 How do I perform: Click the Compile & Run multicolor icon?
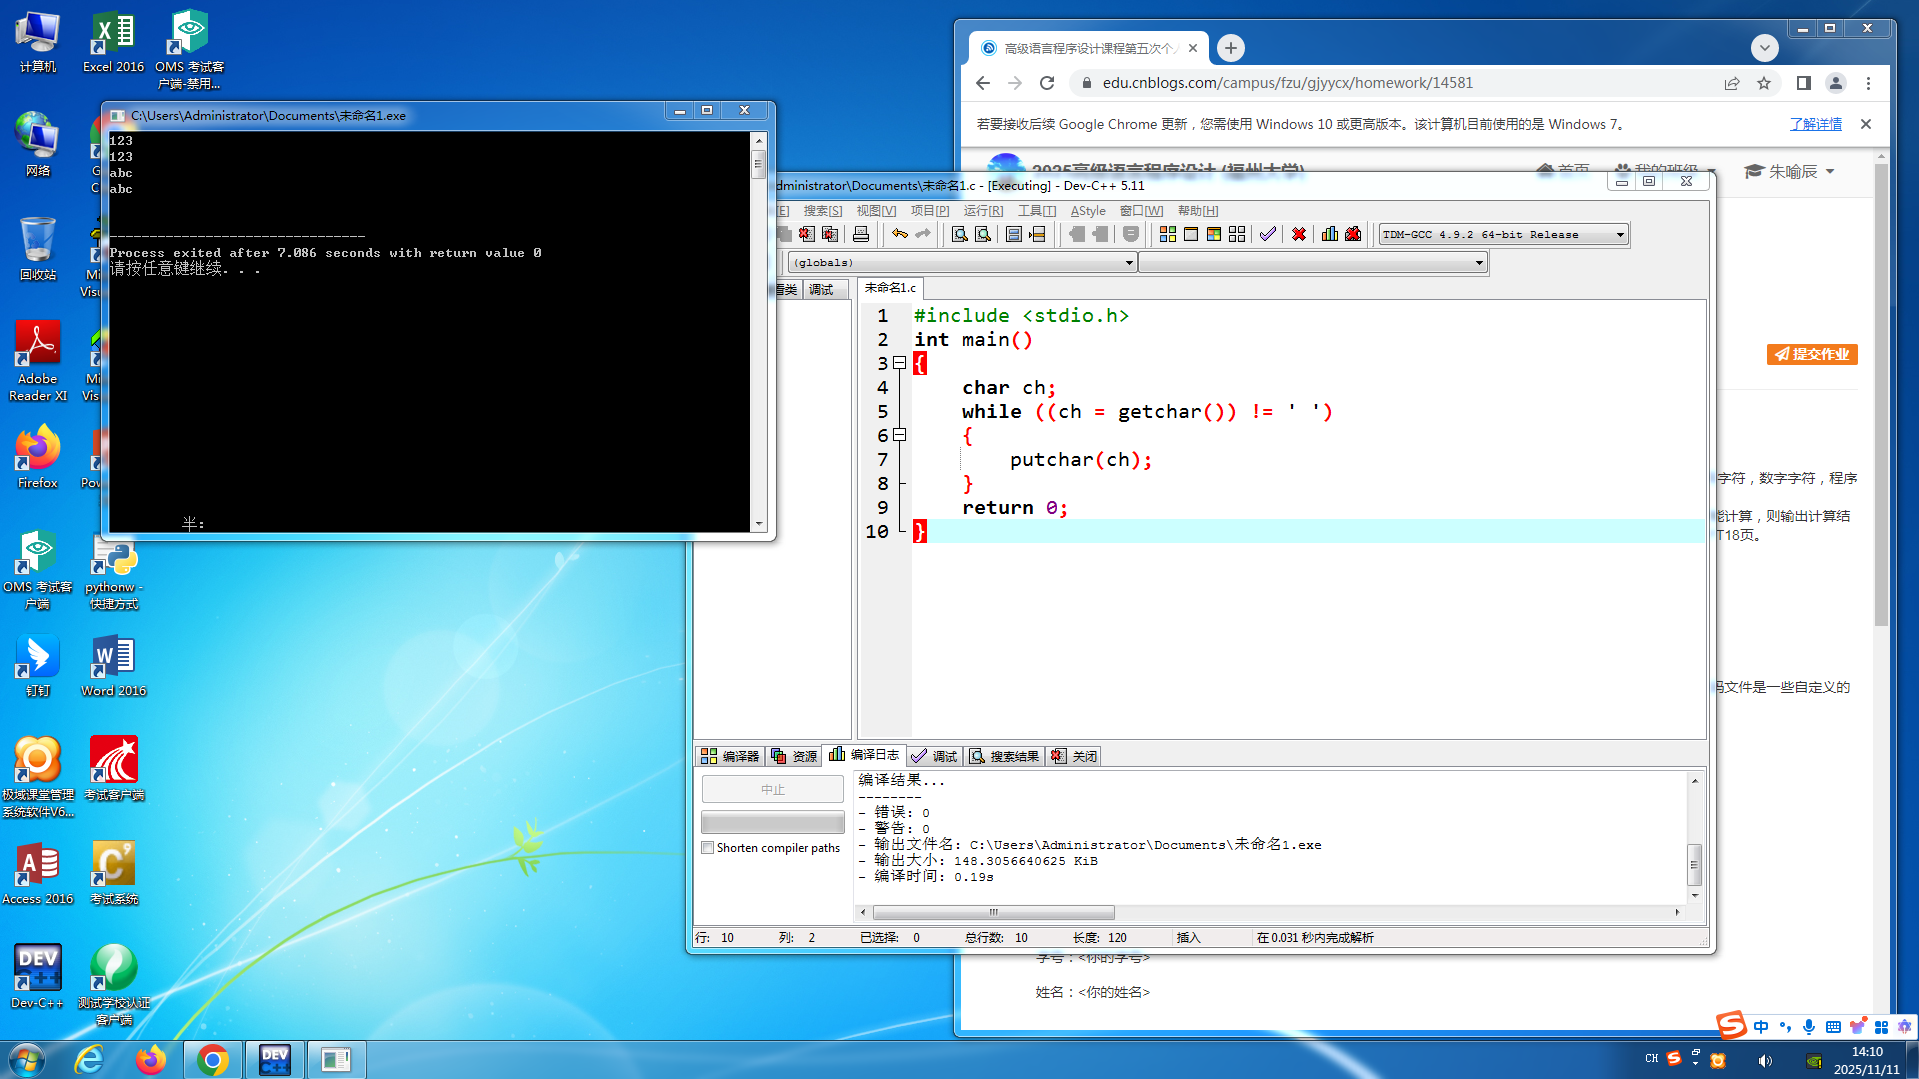[x=1213, y=234]
